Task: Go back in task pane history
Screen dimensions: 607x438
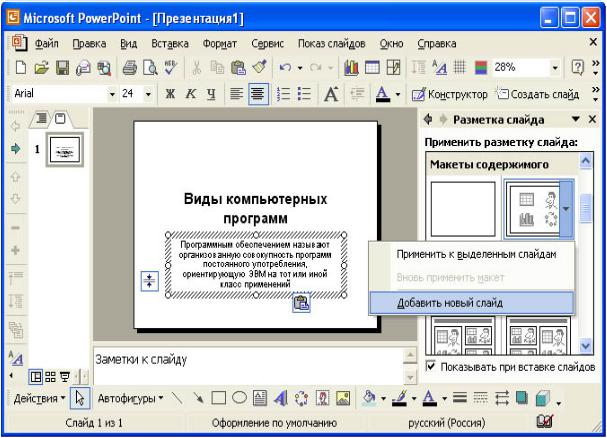Action: coord(428,119)
